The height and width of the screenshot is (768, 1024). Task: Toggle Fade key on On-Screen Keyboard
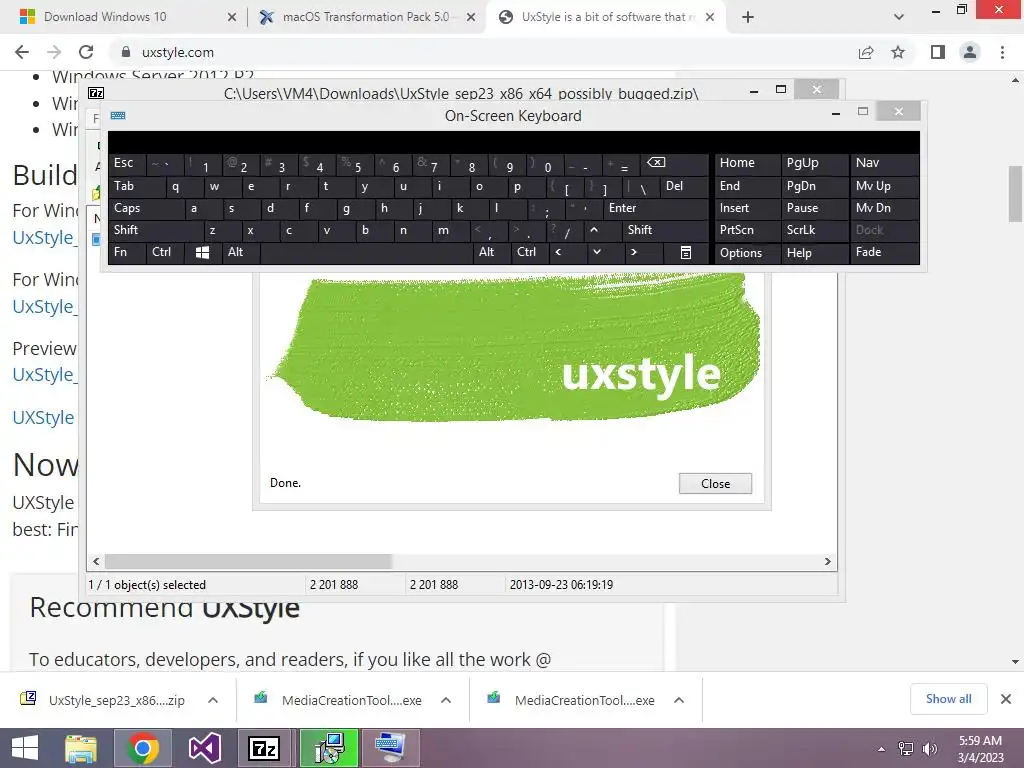pyautogui.click(x=884, y=252)
